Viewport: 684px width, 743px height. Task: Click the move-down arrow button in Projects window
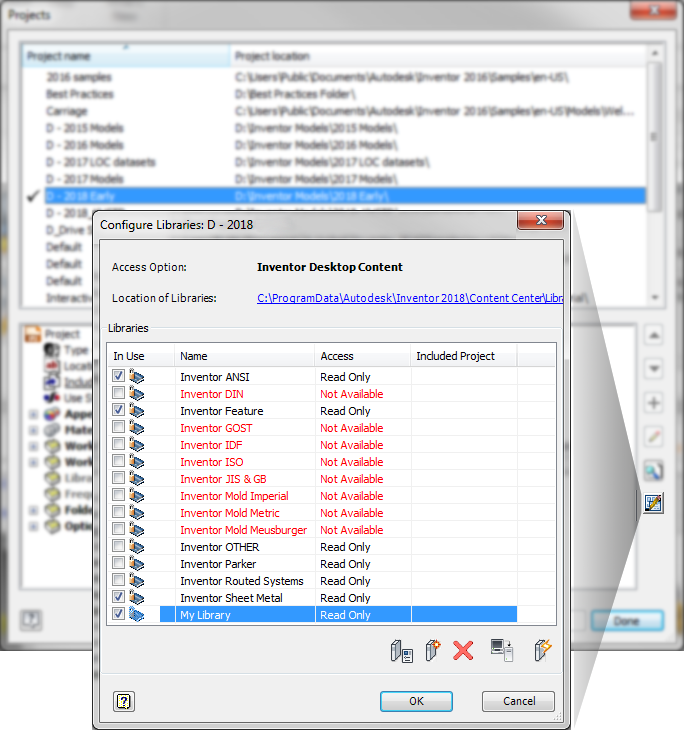click(654, 369)
